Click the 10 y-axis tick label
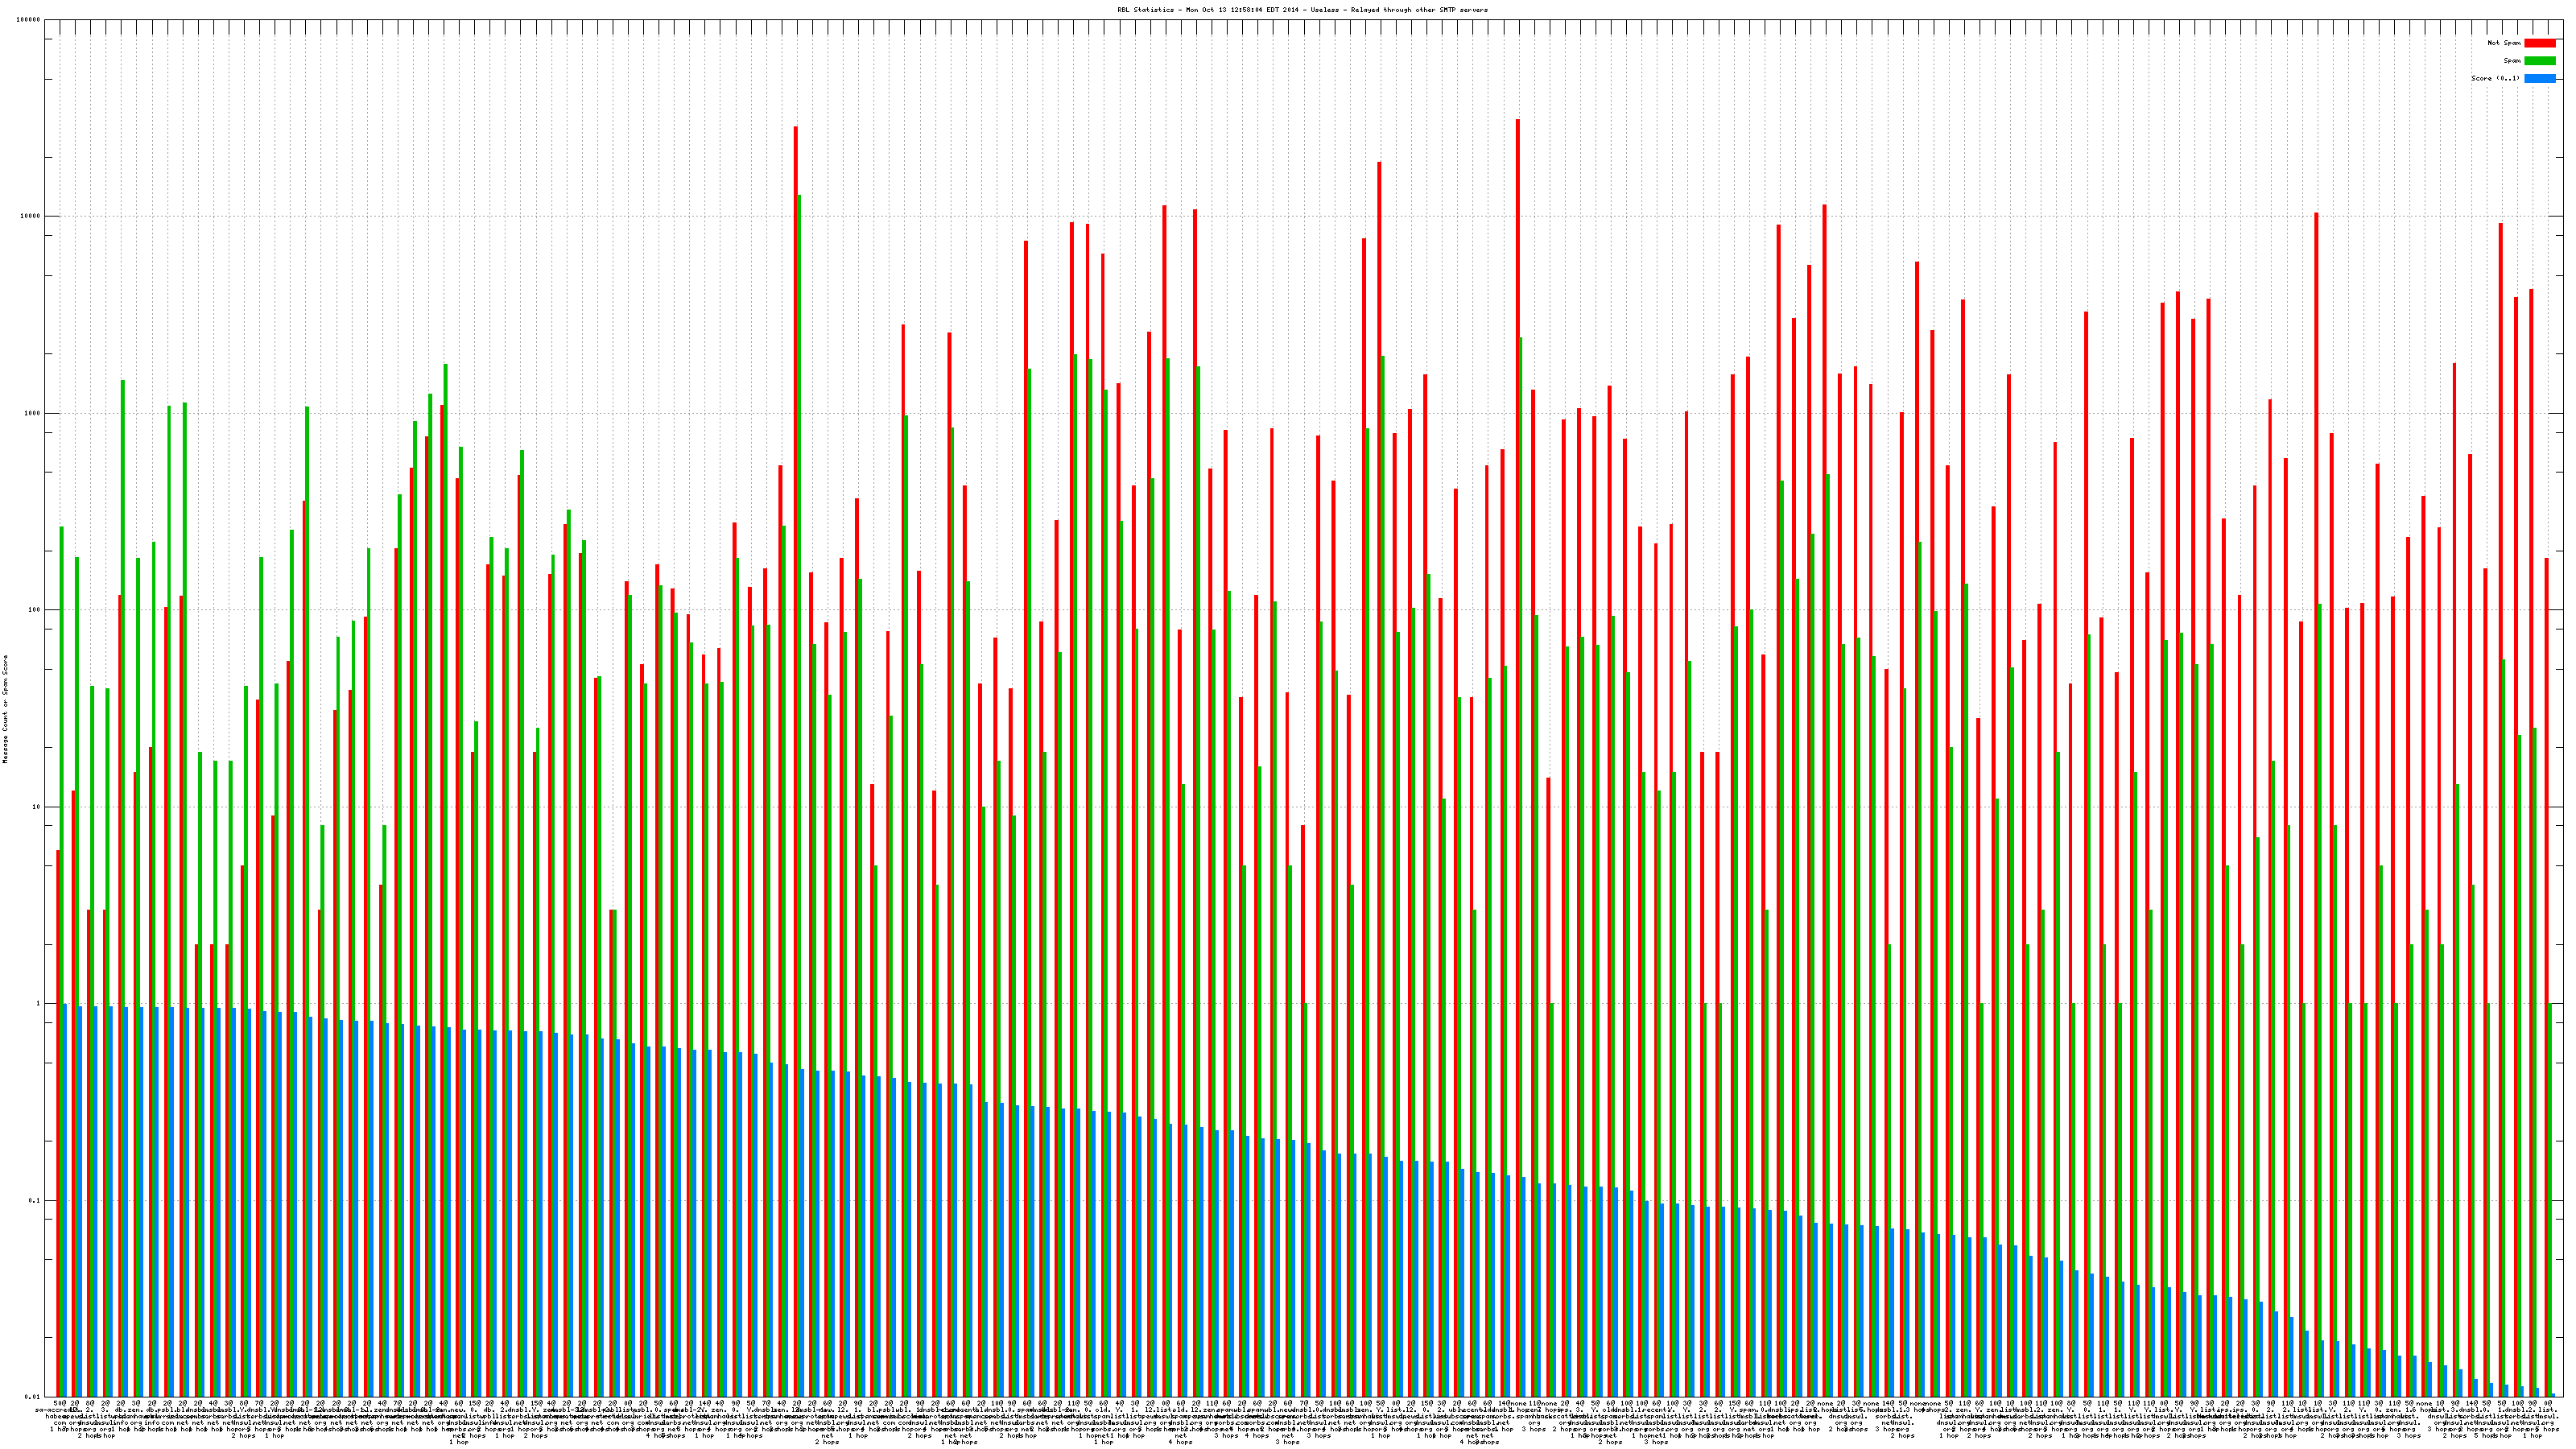 [37, 807]
